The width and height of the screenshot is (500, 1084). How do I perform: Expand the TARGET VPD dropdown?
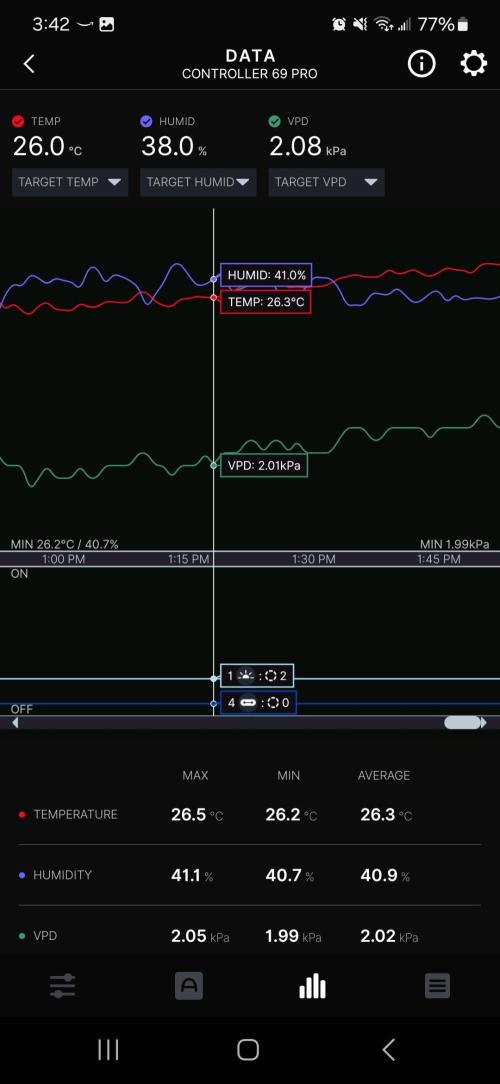326,182
